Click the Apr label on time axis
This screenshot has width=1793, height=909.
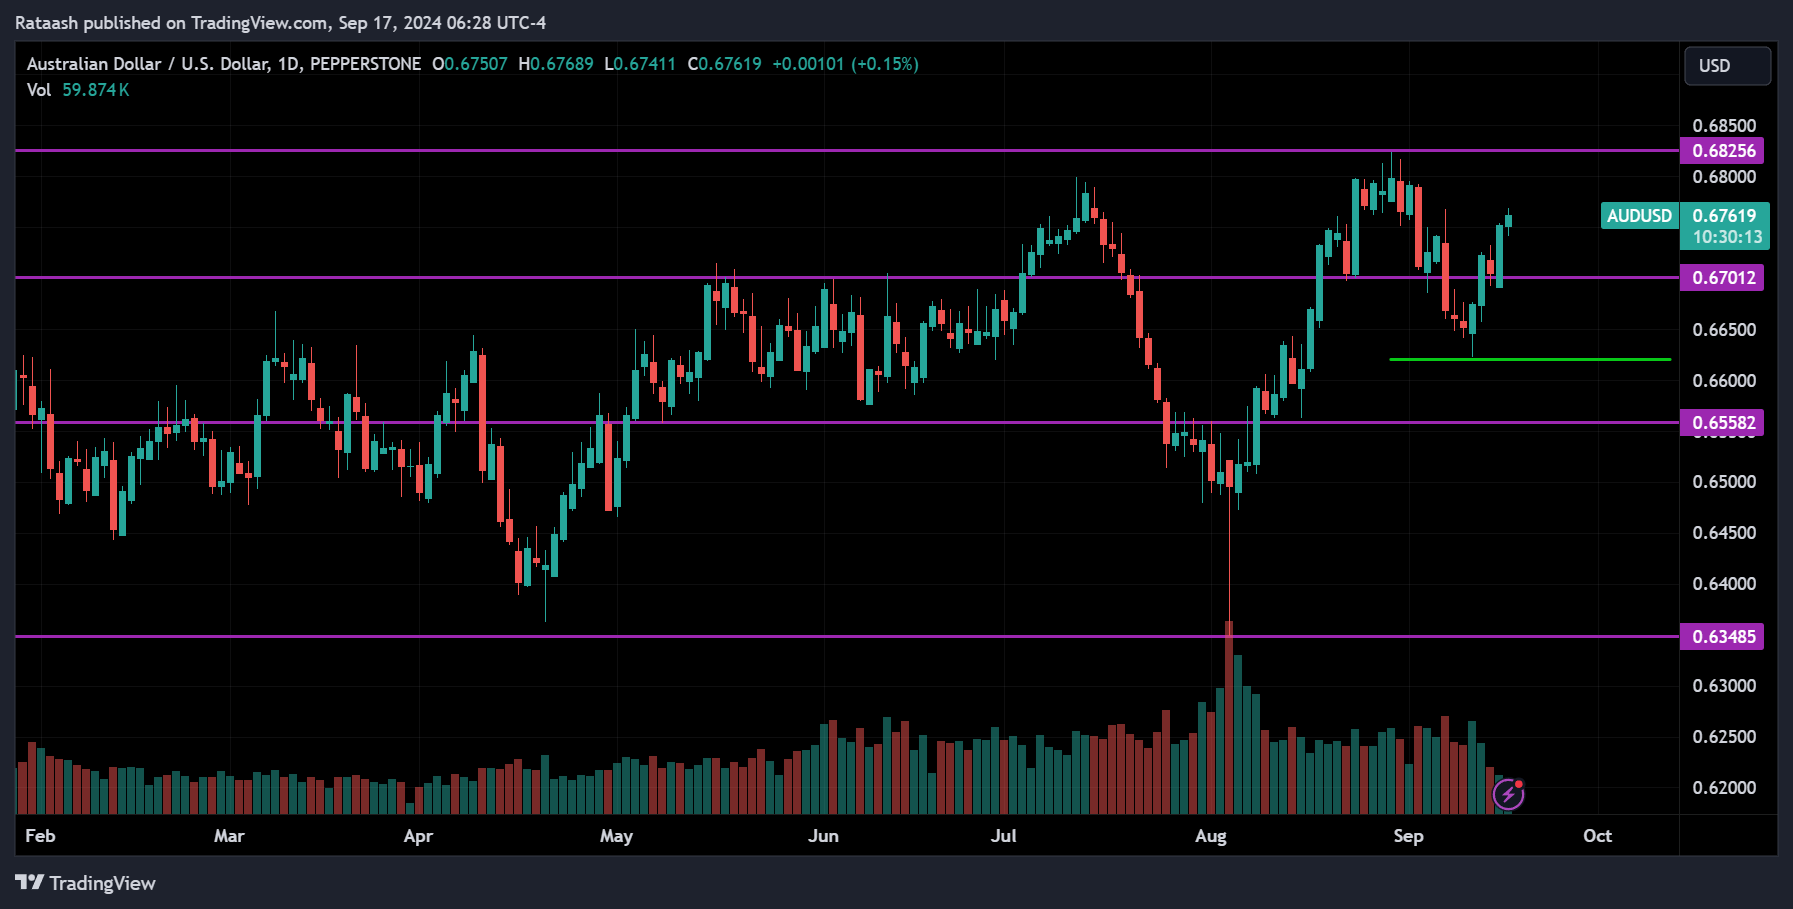pos(418,836)
